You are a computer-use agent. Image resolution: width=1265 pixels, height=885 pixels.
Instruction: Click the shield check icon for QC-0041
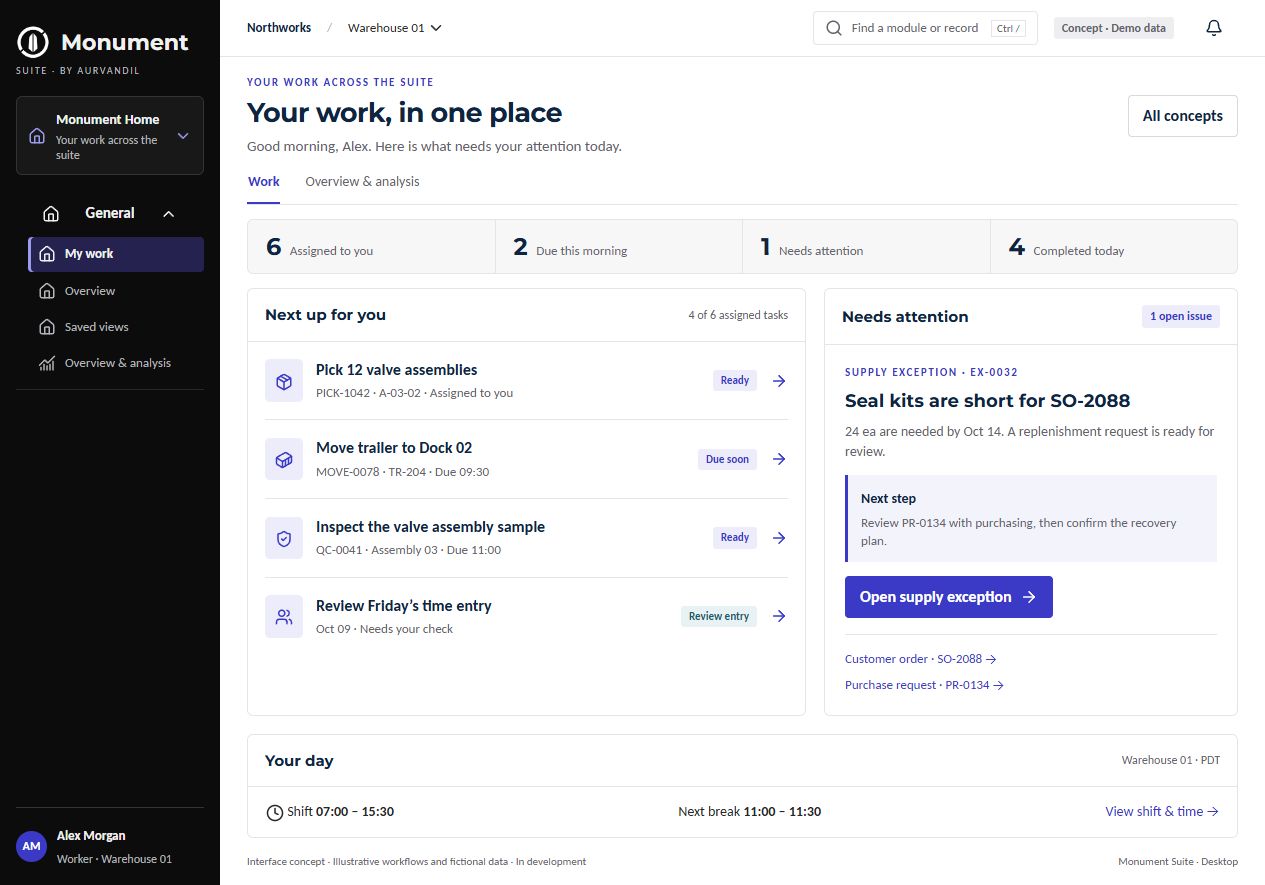coord(284,538)
